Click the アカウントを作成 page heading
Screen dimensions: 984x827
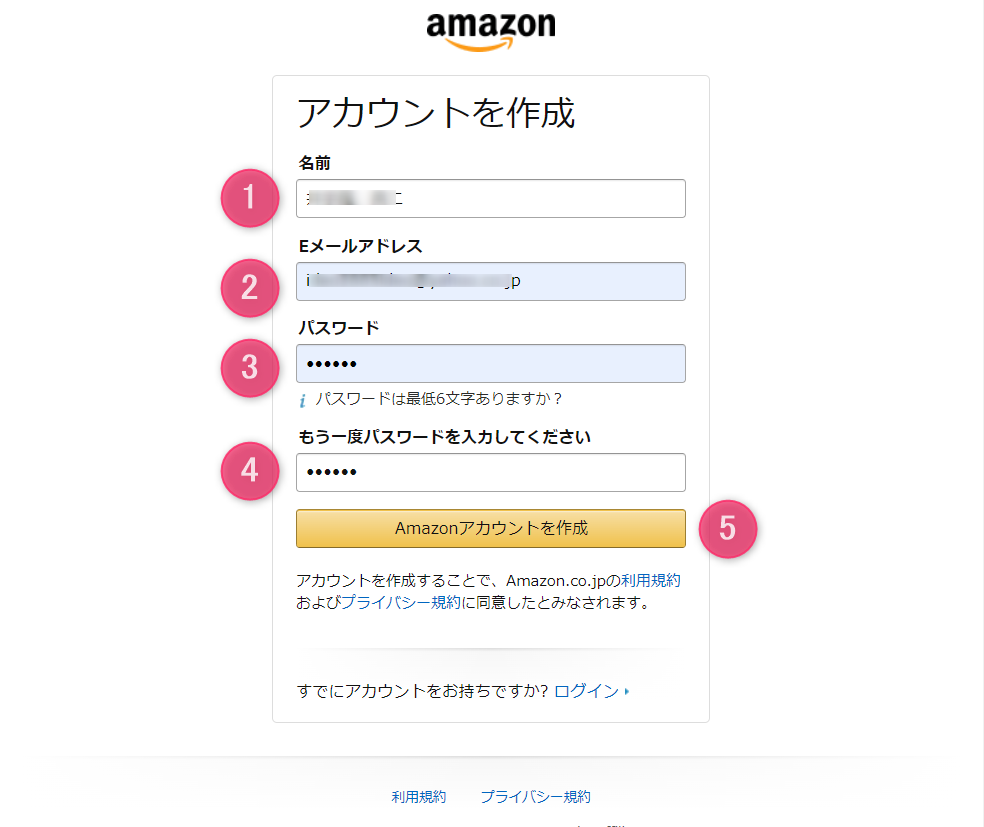436,114
